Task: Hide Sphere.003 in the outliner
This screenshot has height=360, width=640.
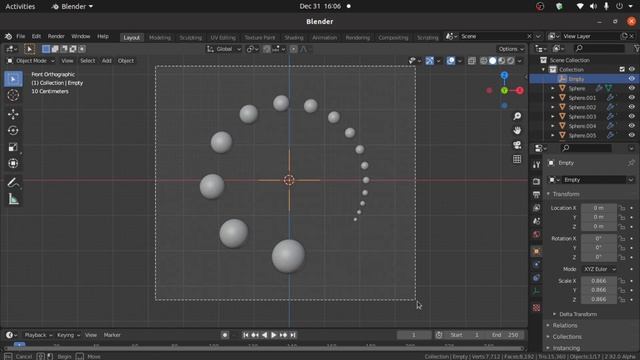Action: (x=631, y=116)
